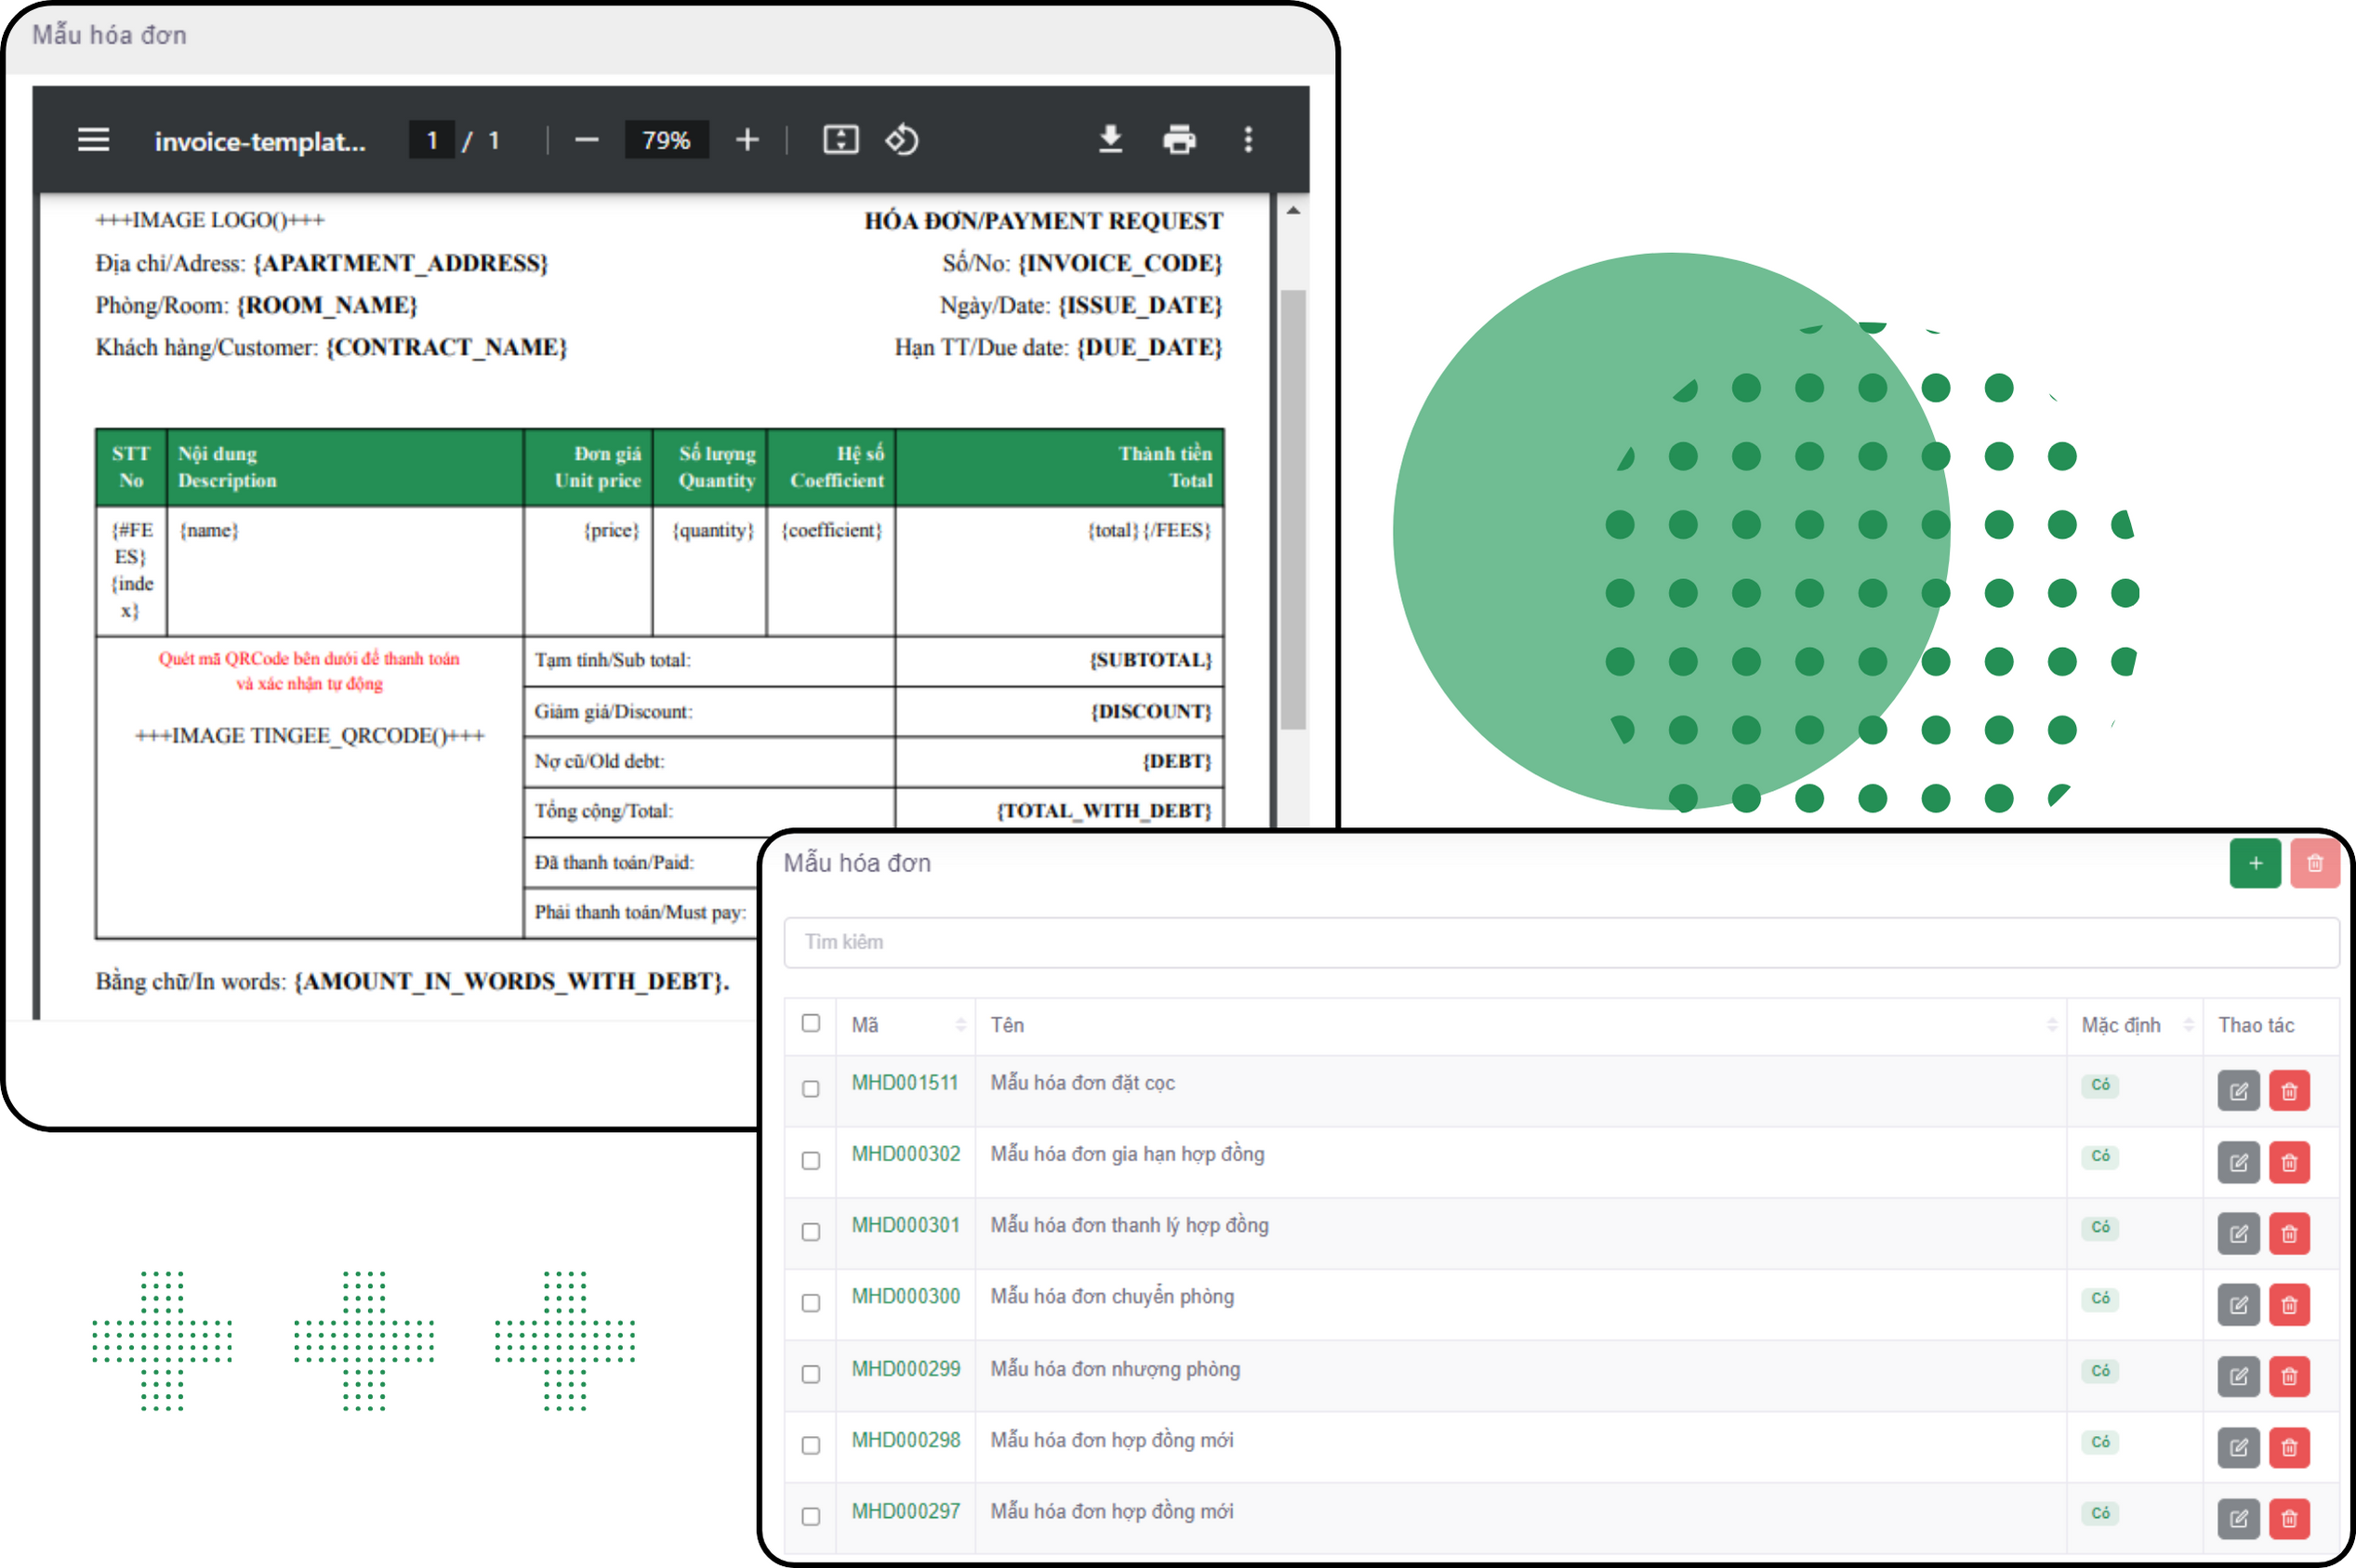Viewport: 2356px width, 1568px height.
Task: Delete the MHD000302 invoice template
Action: tap(2289, 1162)
